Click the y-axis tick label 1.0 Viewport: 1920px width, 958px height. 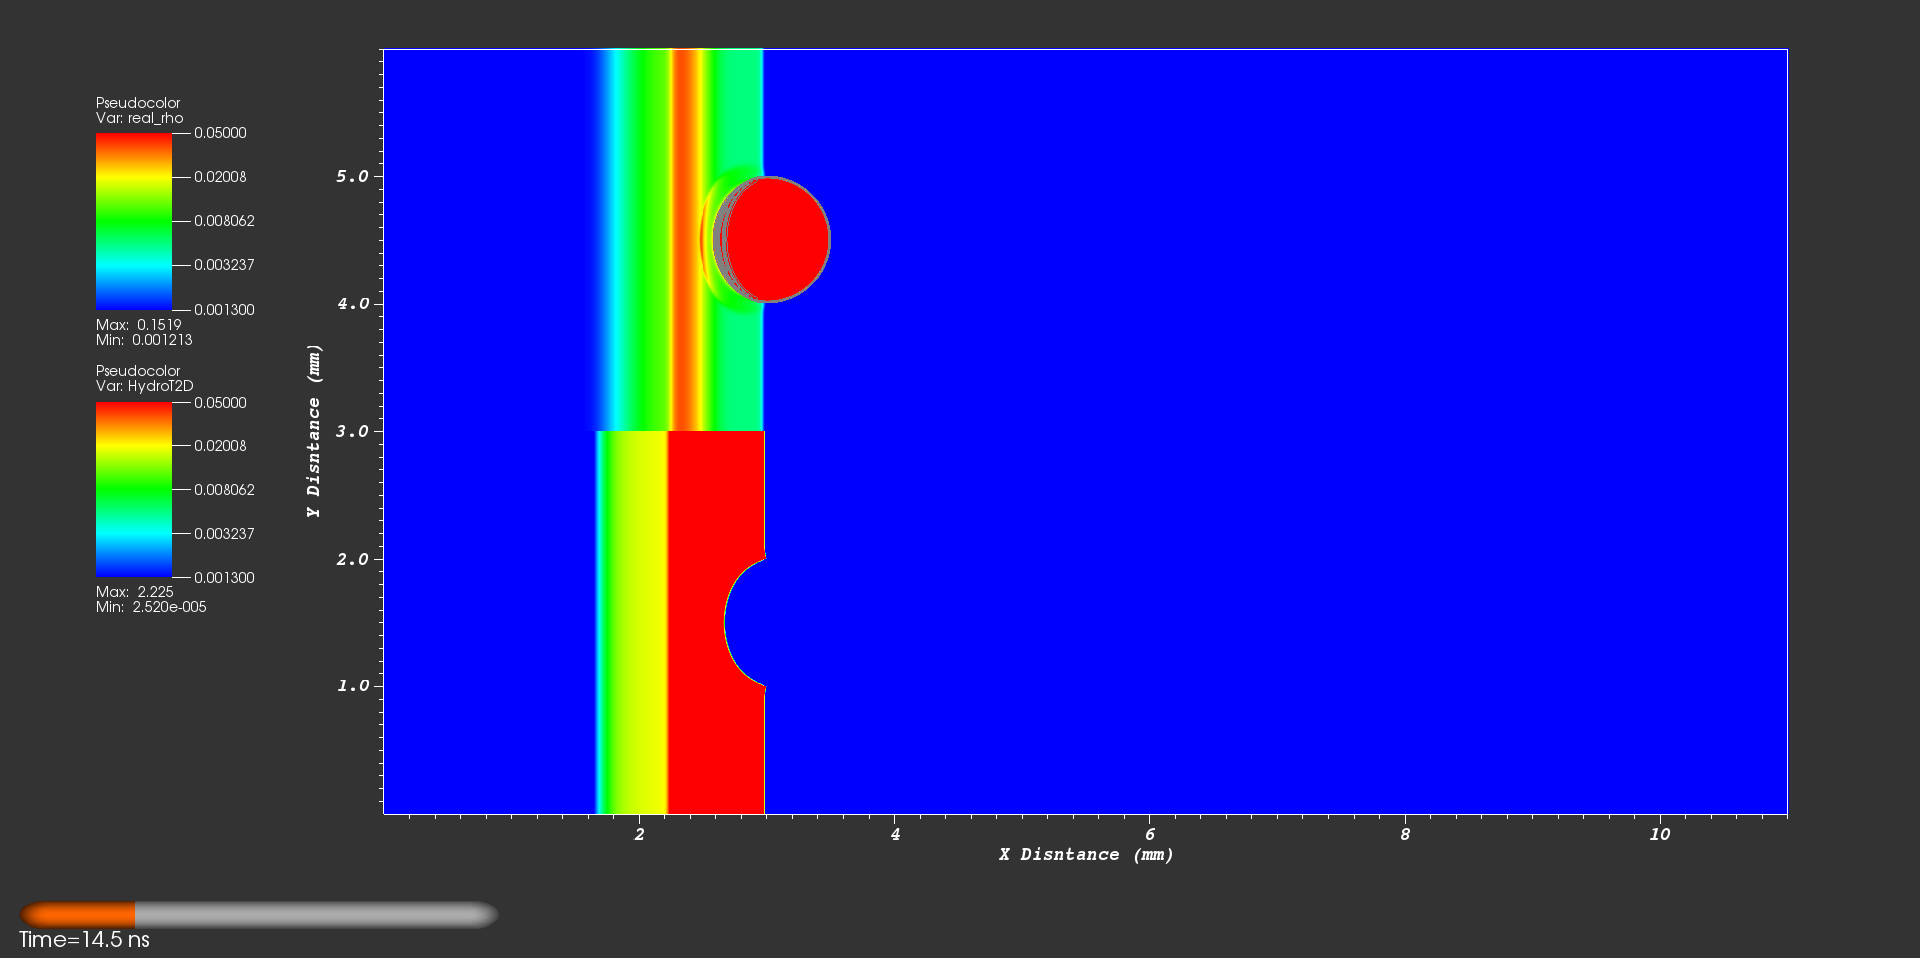(352, 686)
